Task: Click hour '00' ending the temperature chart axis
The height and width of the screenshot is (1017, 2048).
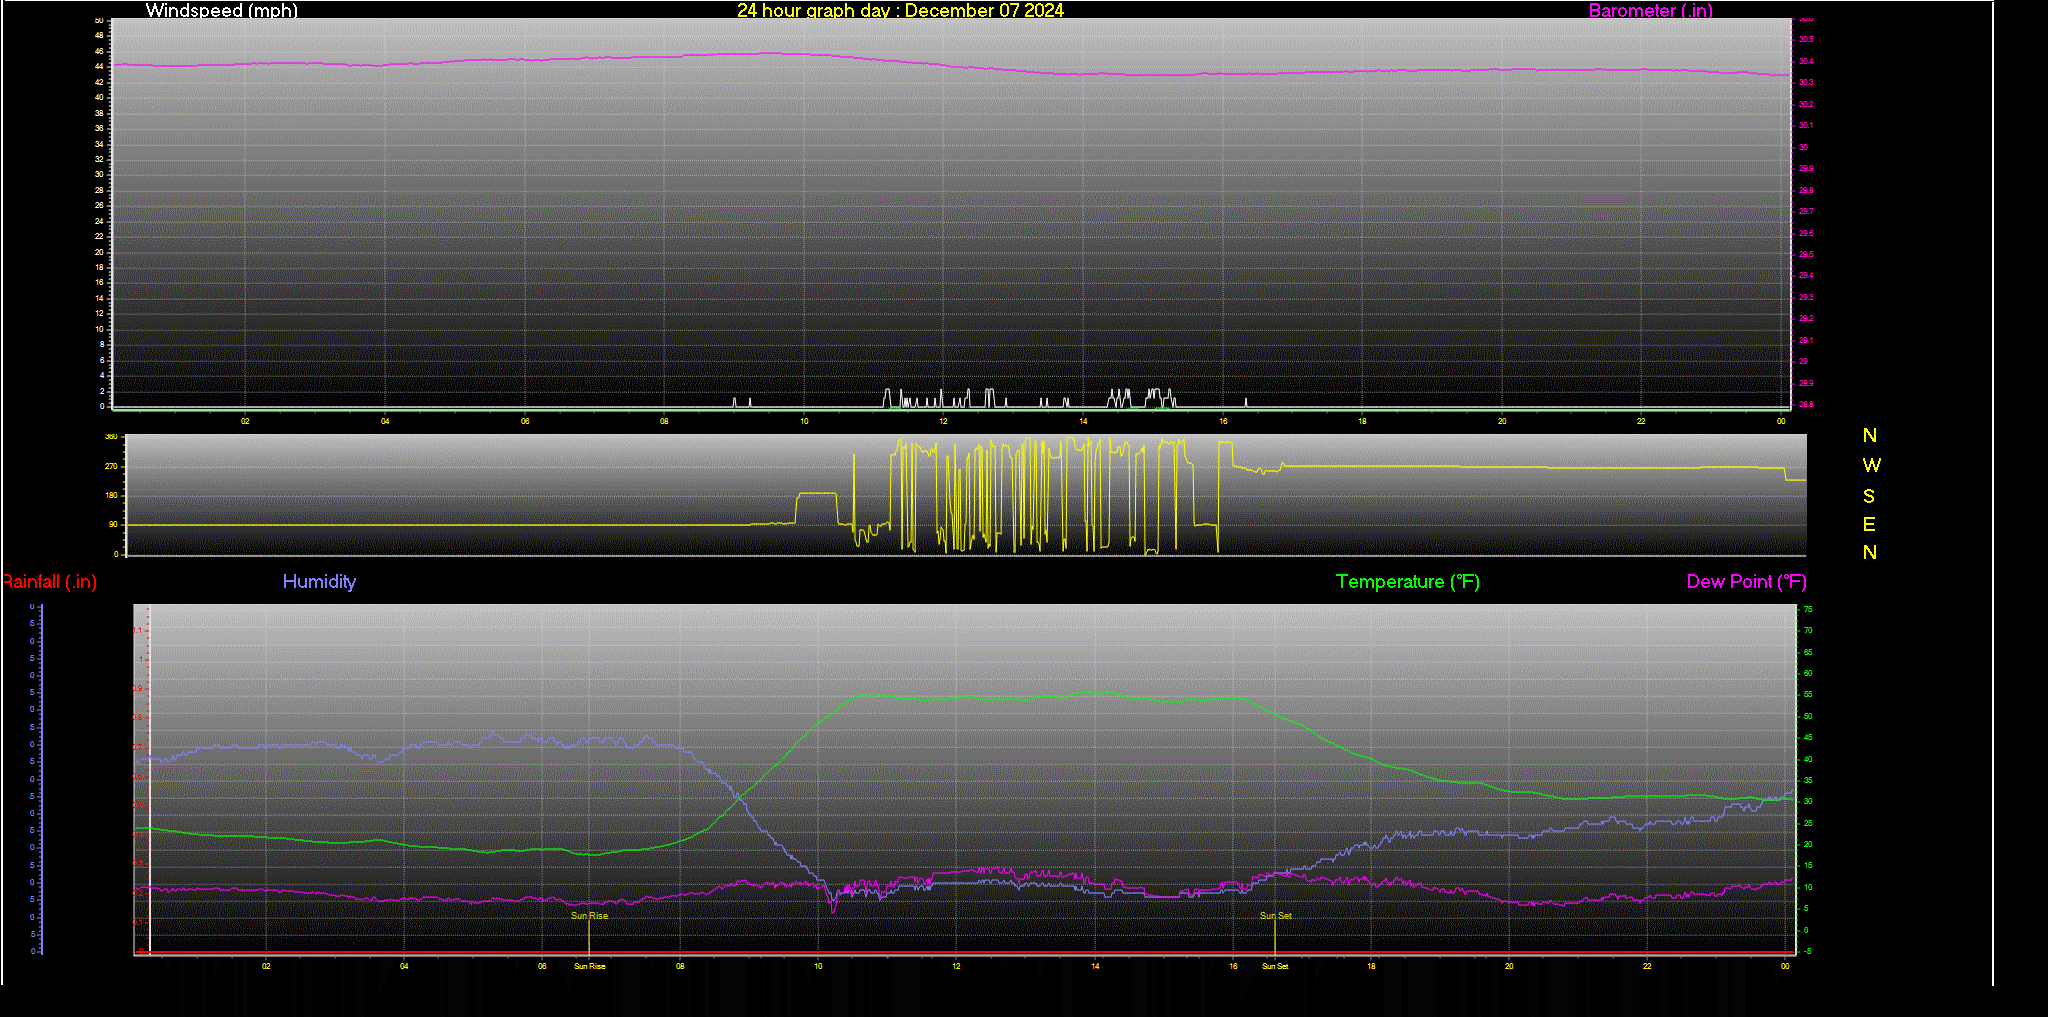Action: tap(1785, 966)
